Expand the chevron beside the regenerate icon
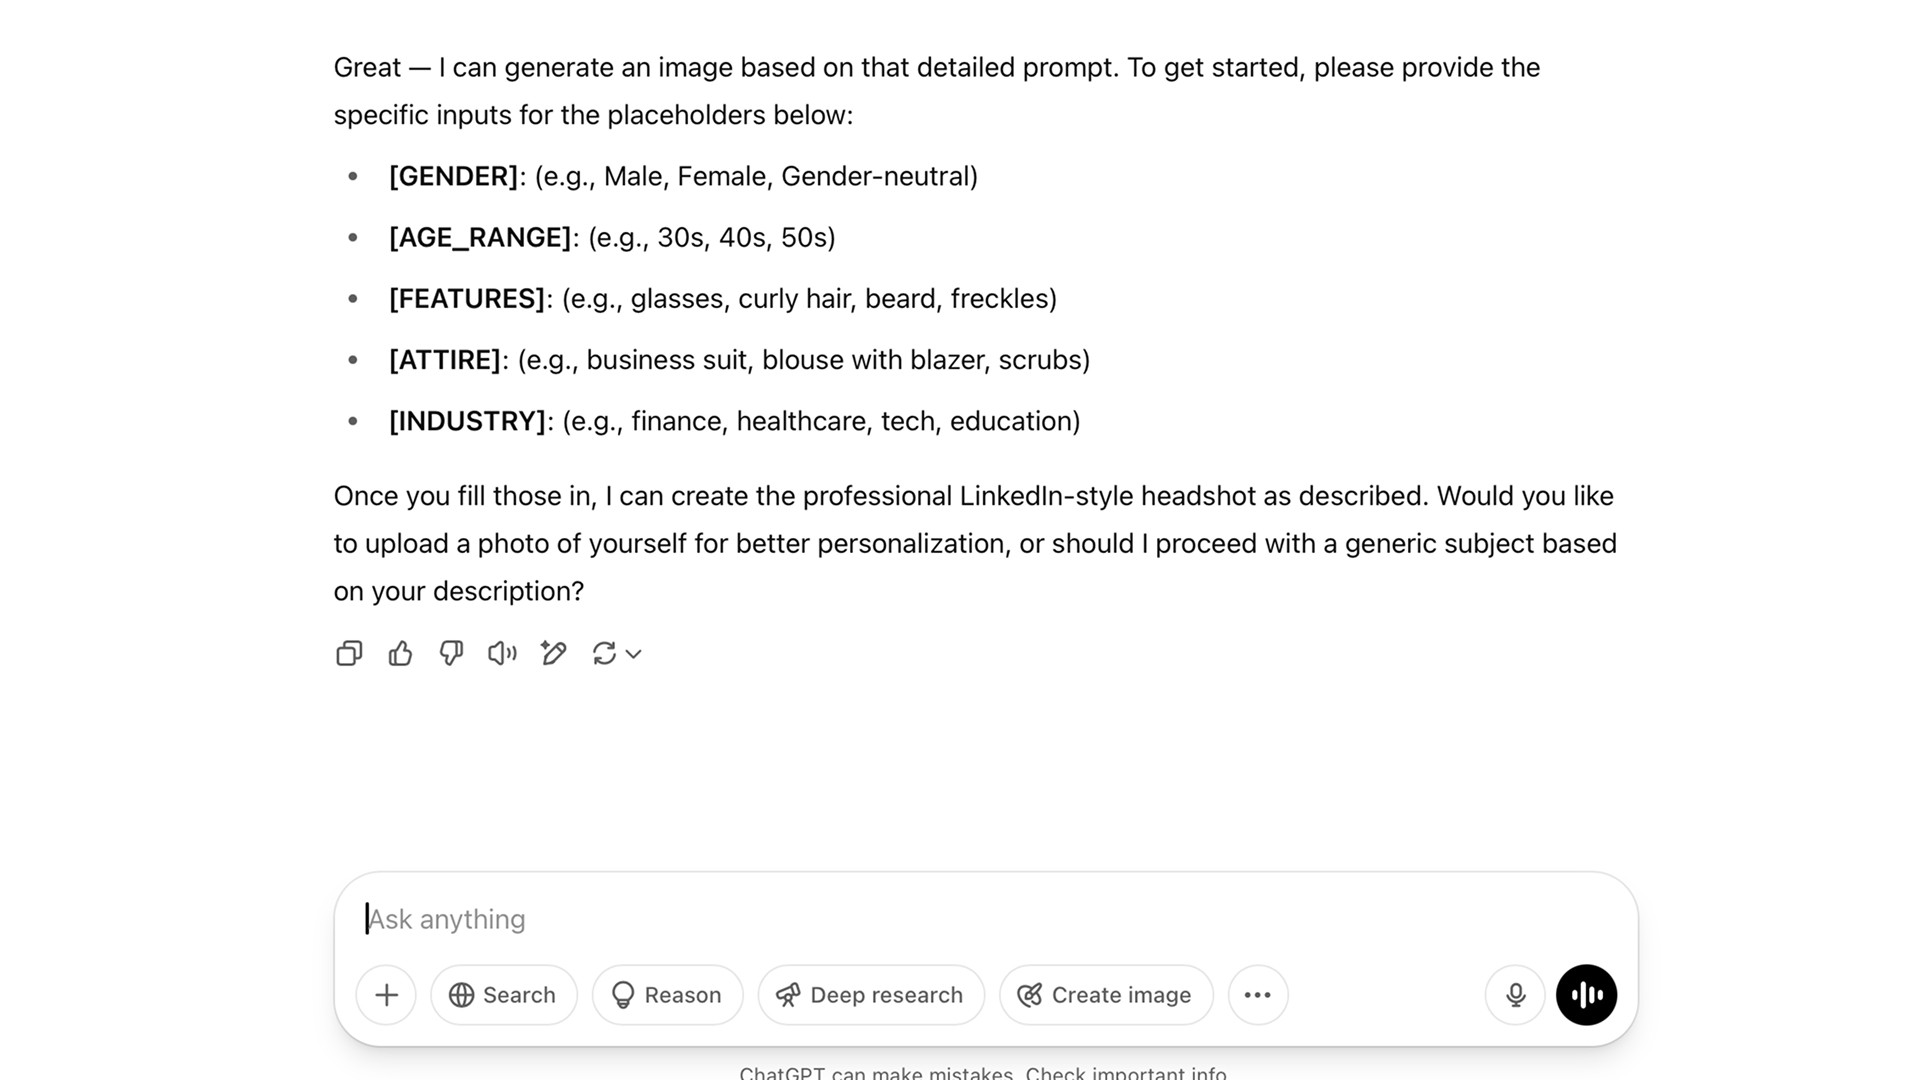This screenshot has width=1920, height=1080. tap(633, 654)
